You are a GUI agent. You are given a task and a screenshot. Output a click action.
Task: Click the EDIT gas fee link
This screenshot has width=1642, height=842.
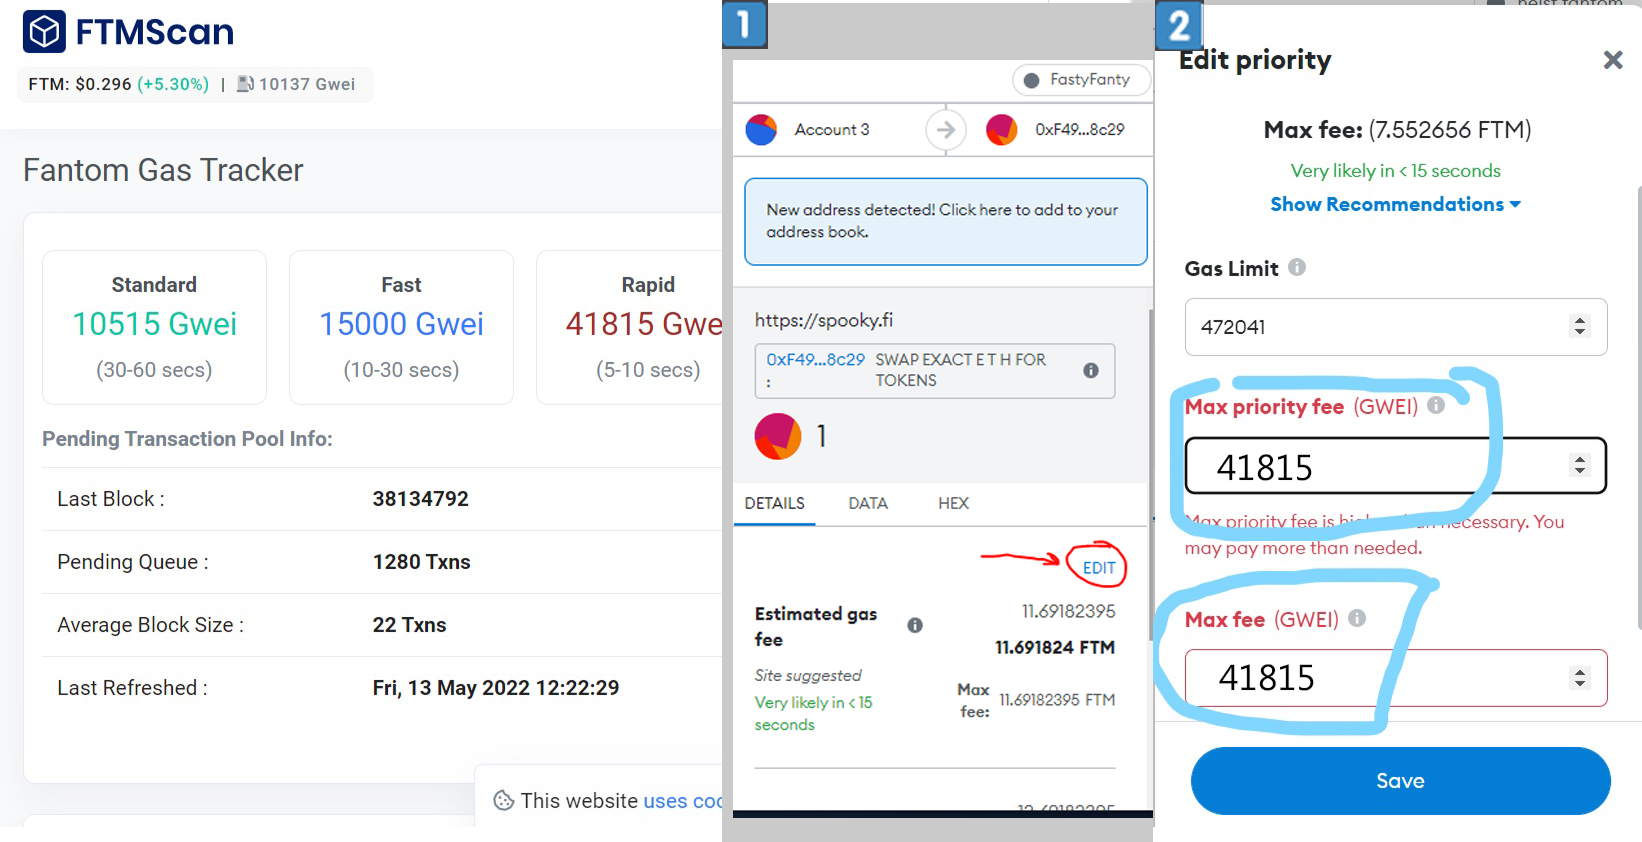[1098, 568]
